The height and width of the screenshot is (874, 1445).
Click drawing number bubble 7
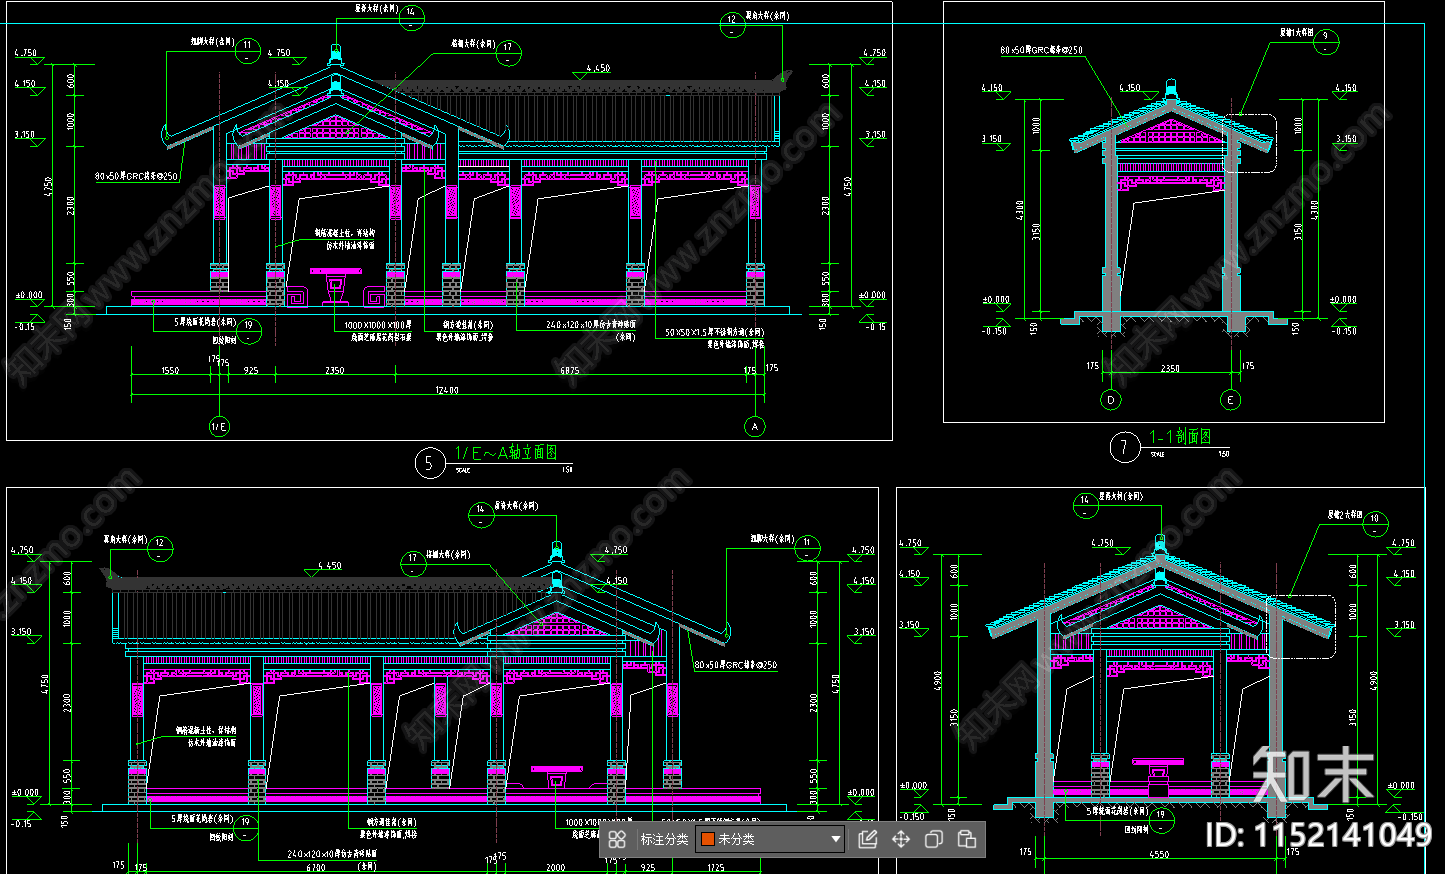tap(1124, 447)
